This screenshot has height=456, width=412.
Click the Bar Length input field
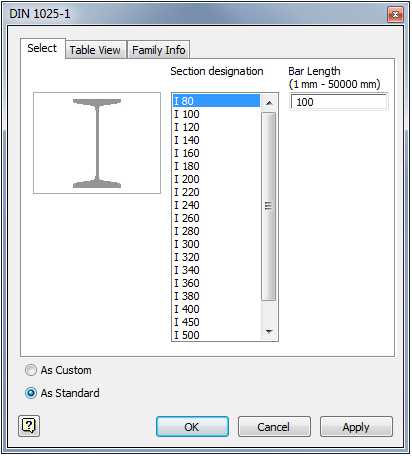pos(338,102)
